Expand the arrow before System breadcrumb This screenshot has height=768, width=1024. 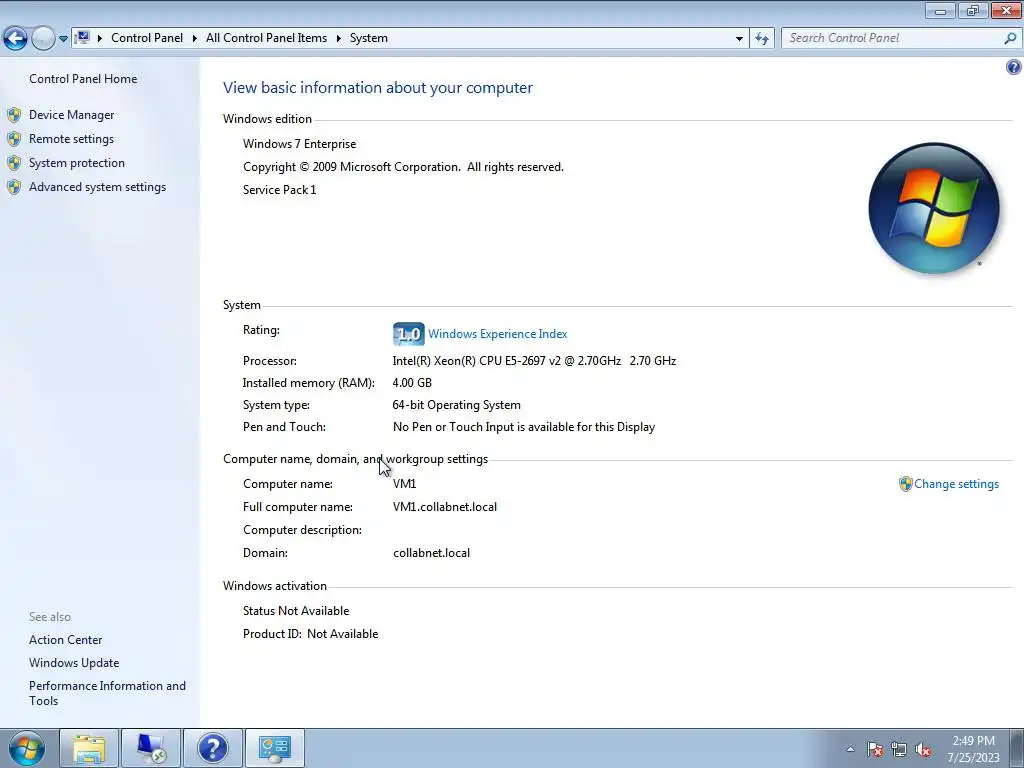[339, 39]
